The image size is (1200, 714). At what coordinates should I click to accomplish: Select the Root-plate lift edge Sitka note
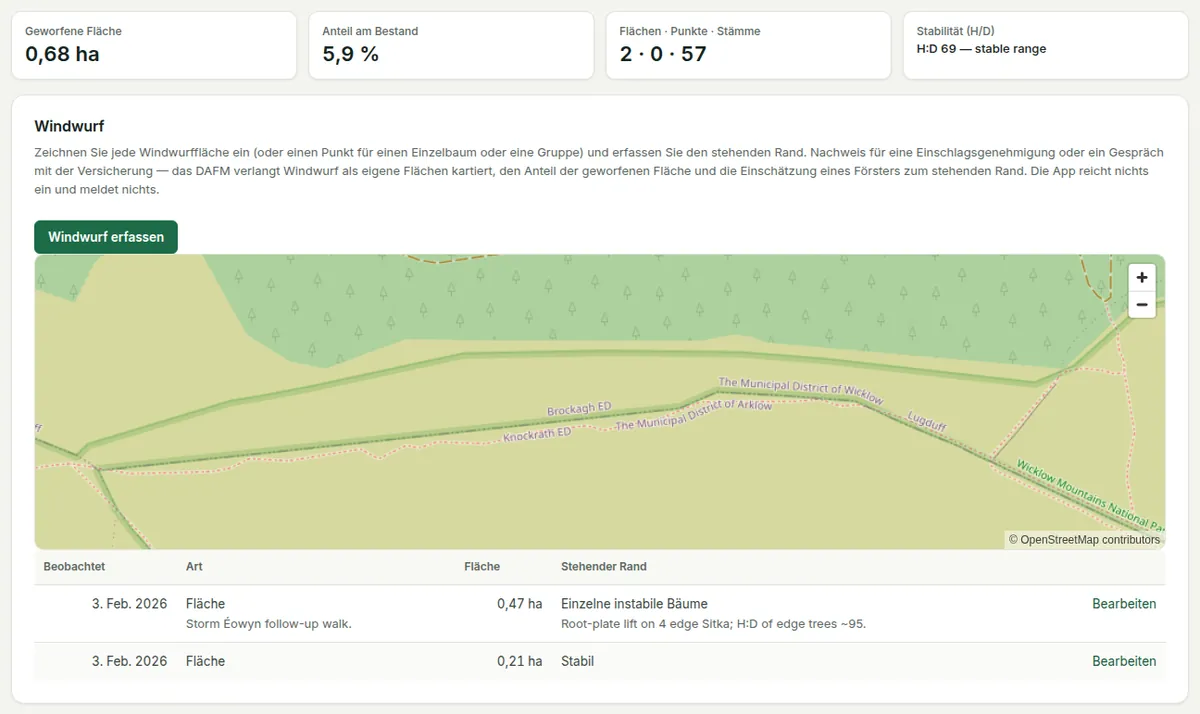(713, 624)
